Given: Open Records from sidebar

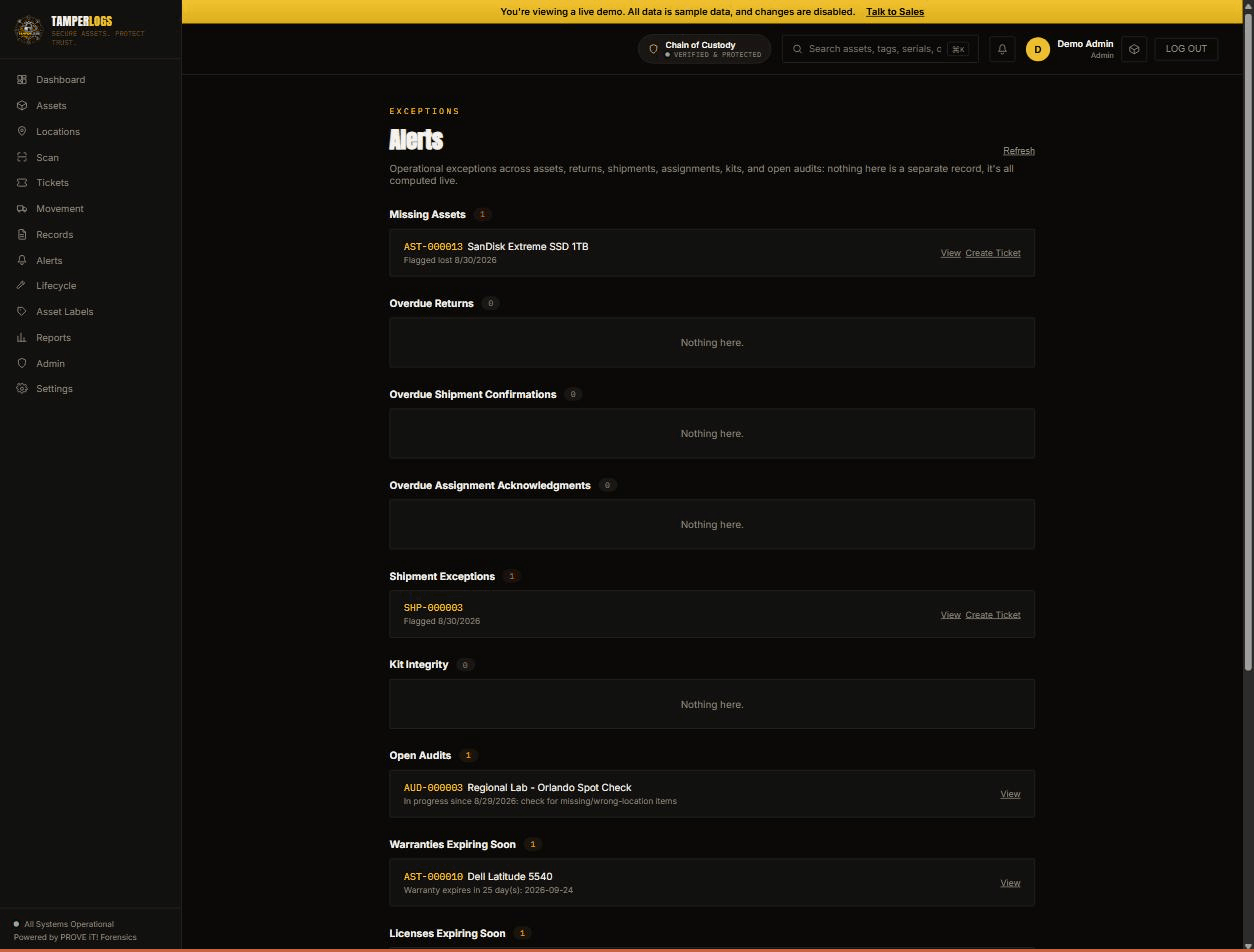Looking at the screenshot, I should point(55,234).
